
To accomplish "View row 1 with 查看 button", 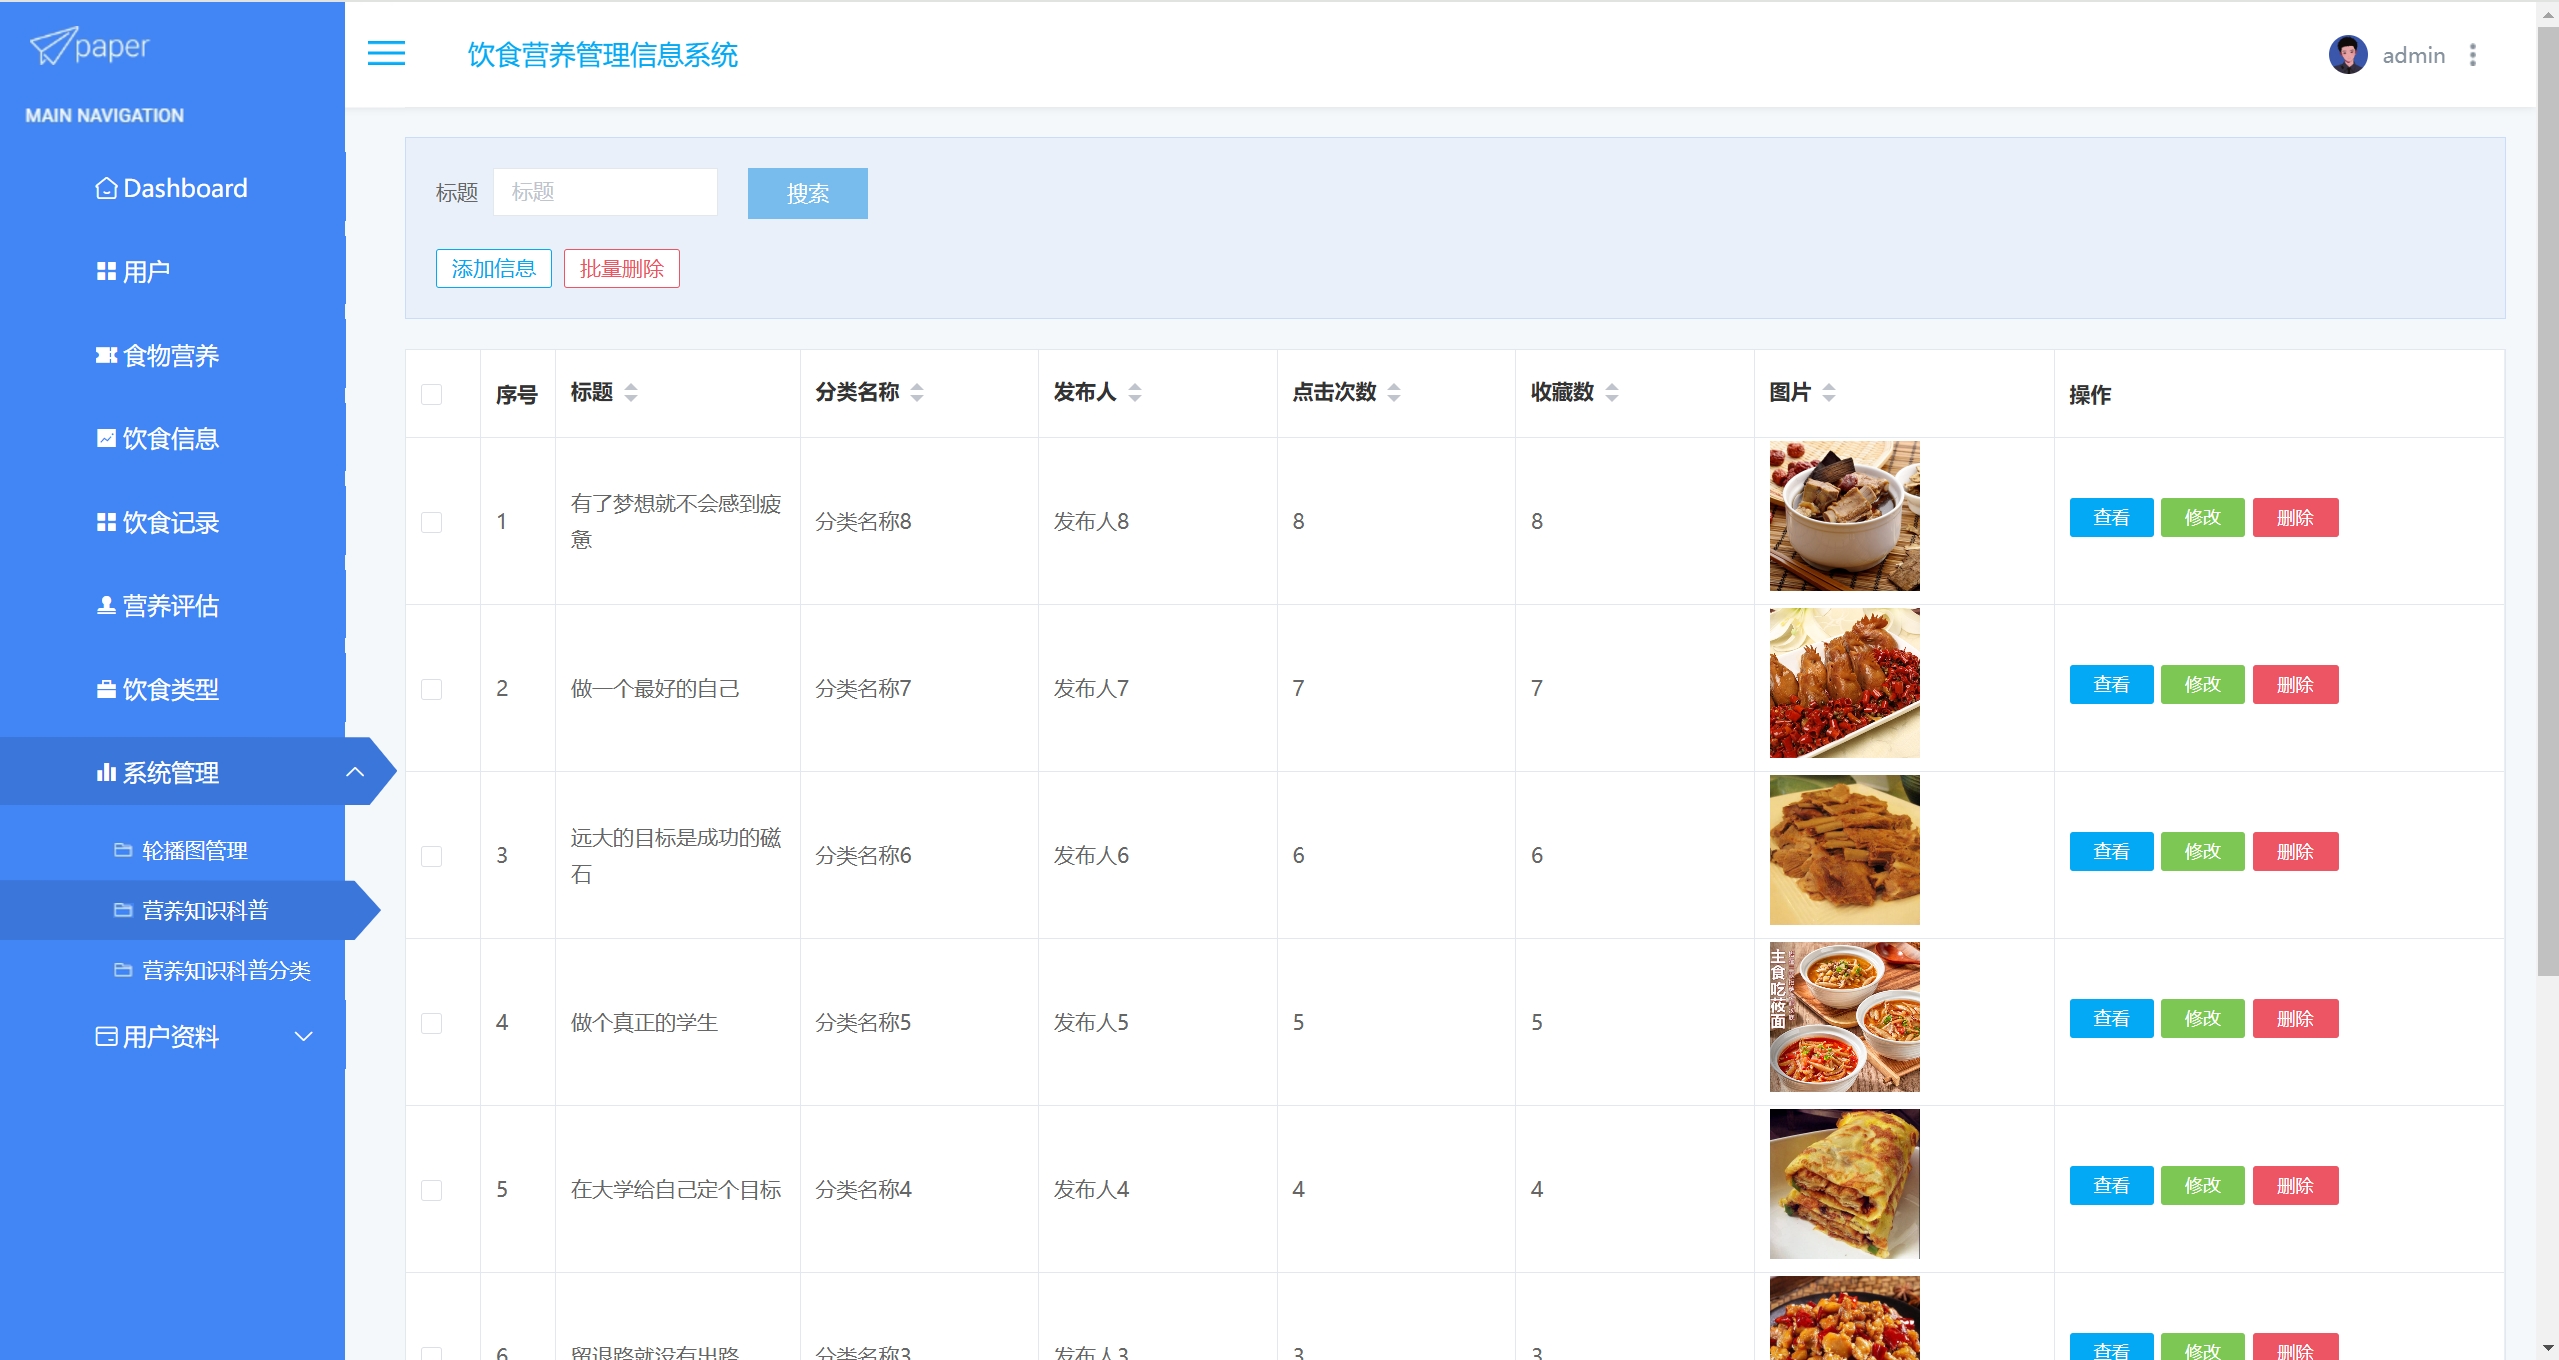I will point(2111,518).
